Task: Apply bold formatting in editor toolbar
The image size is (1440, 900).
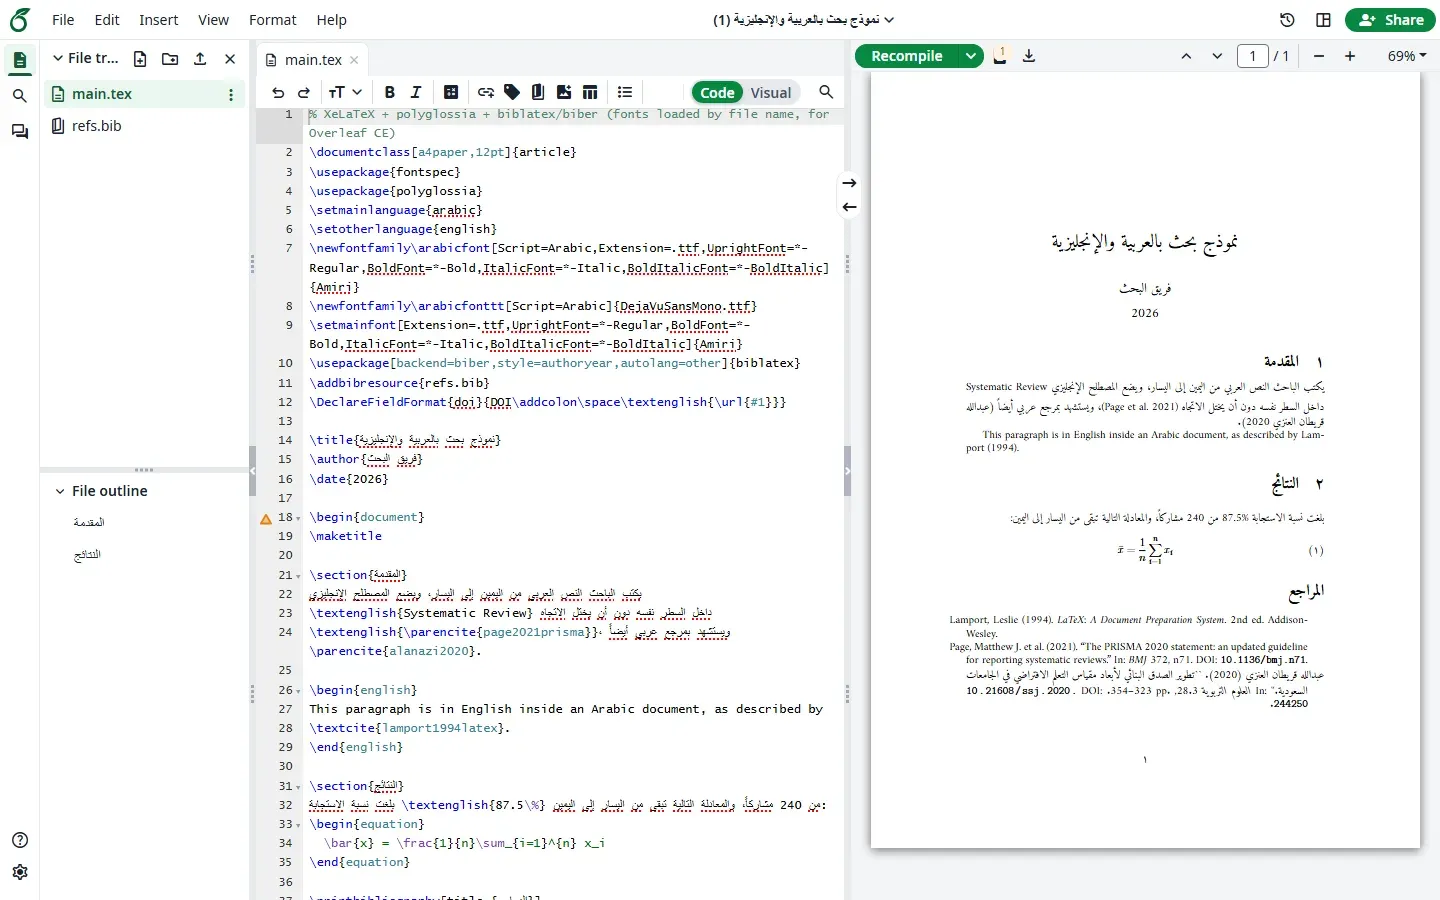Action: pos(390,92)
